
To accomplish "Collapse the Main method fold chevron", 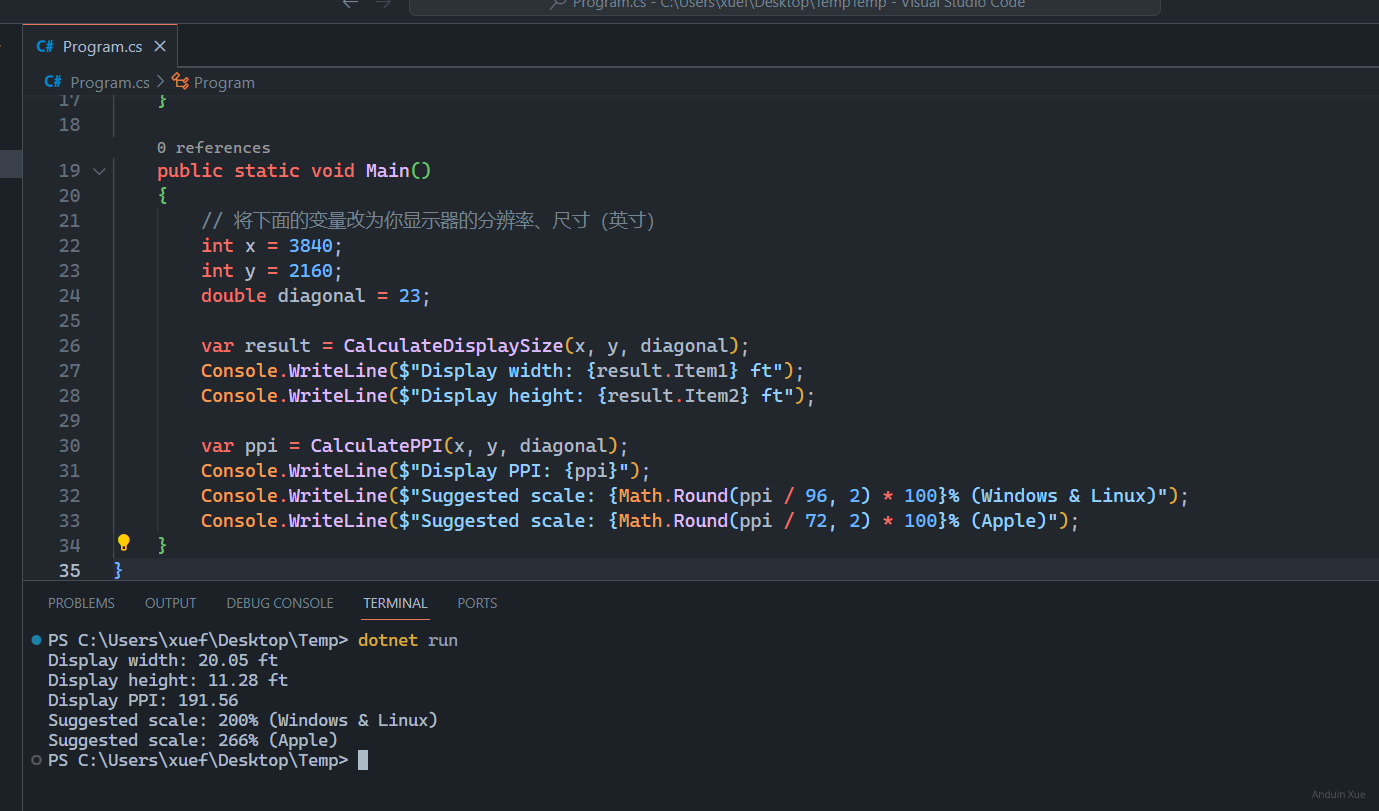I will pos(99,171).
